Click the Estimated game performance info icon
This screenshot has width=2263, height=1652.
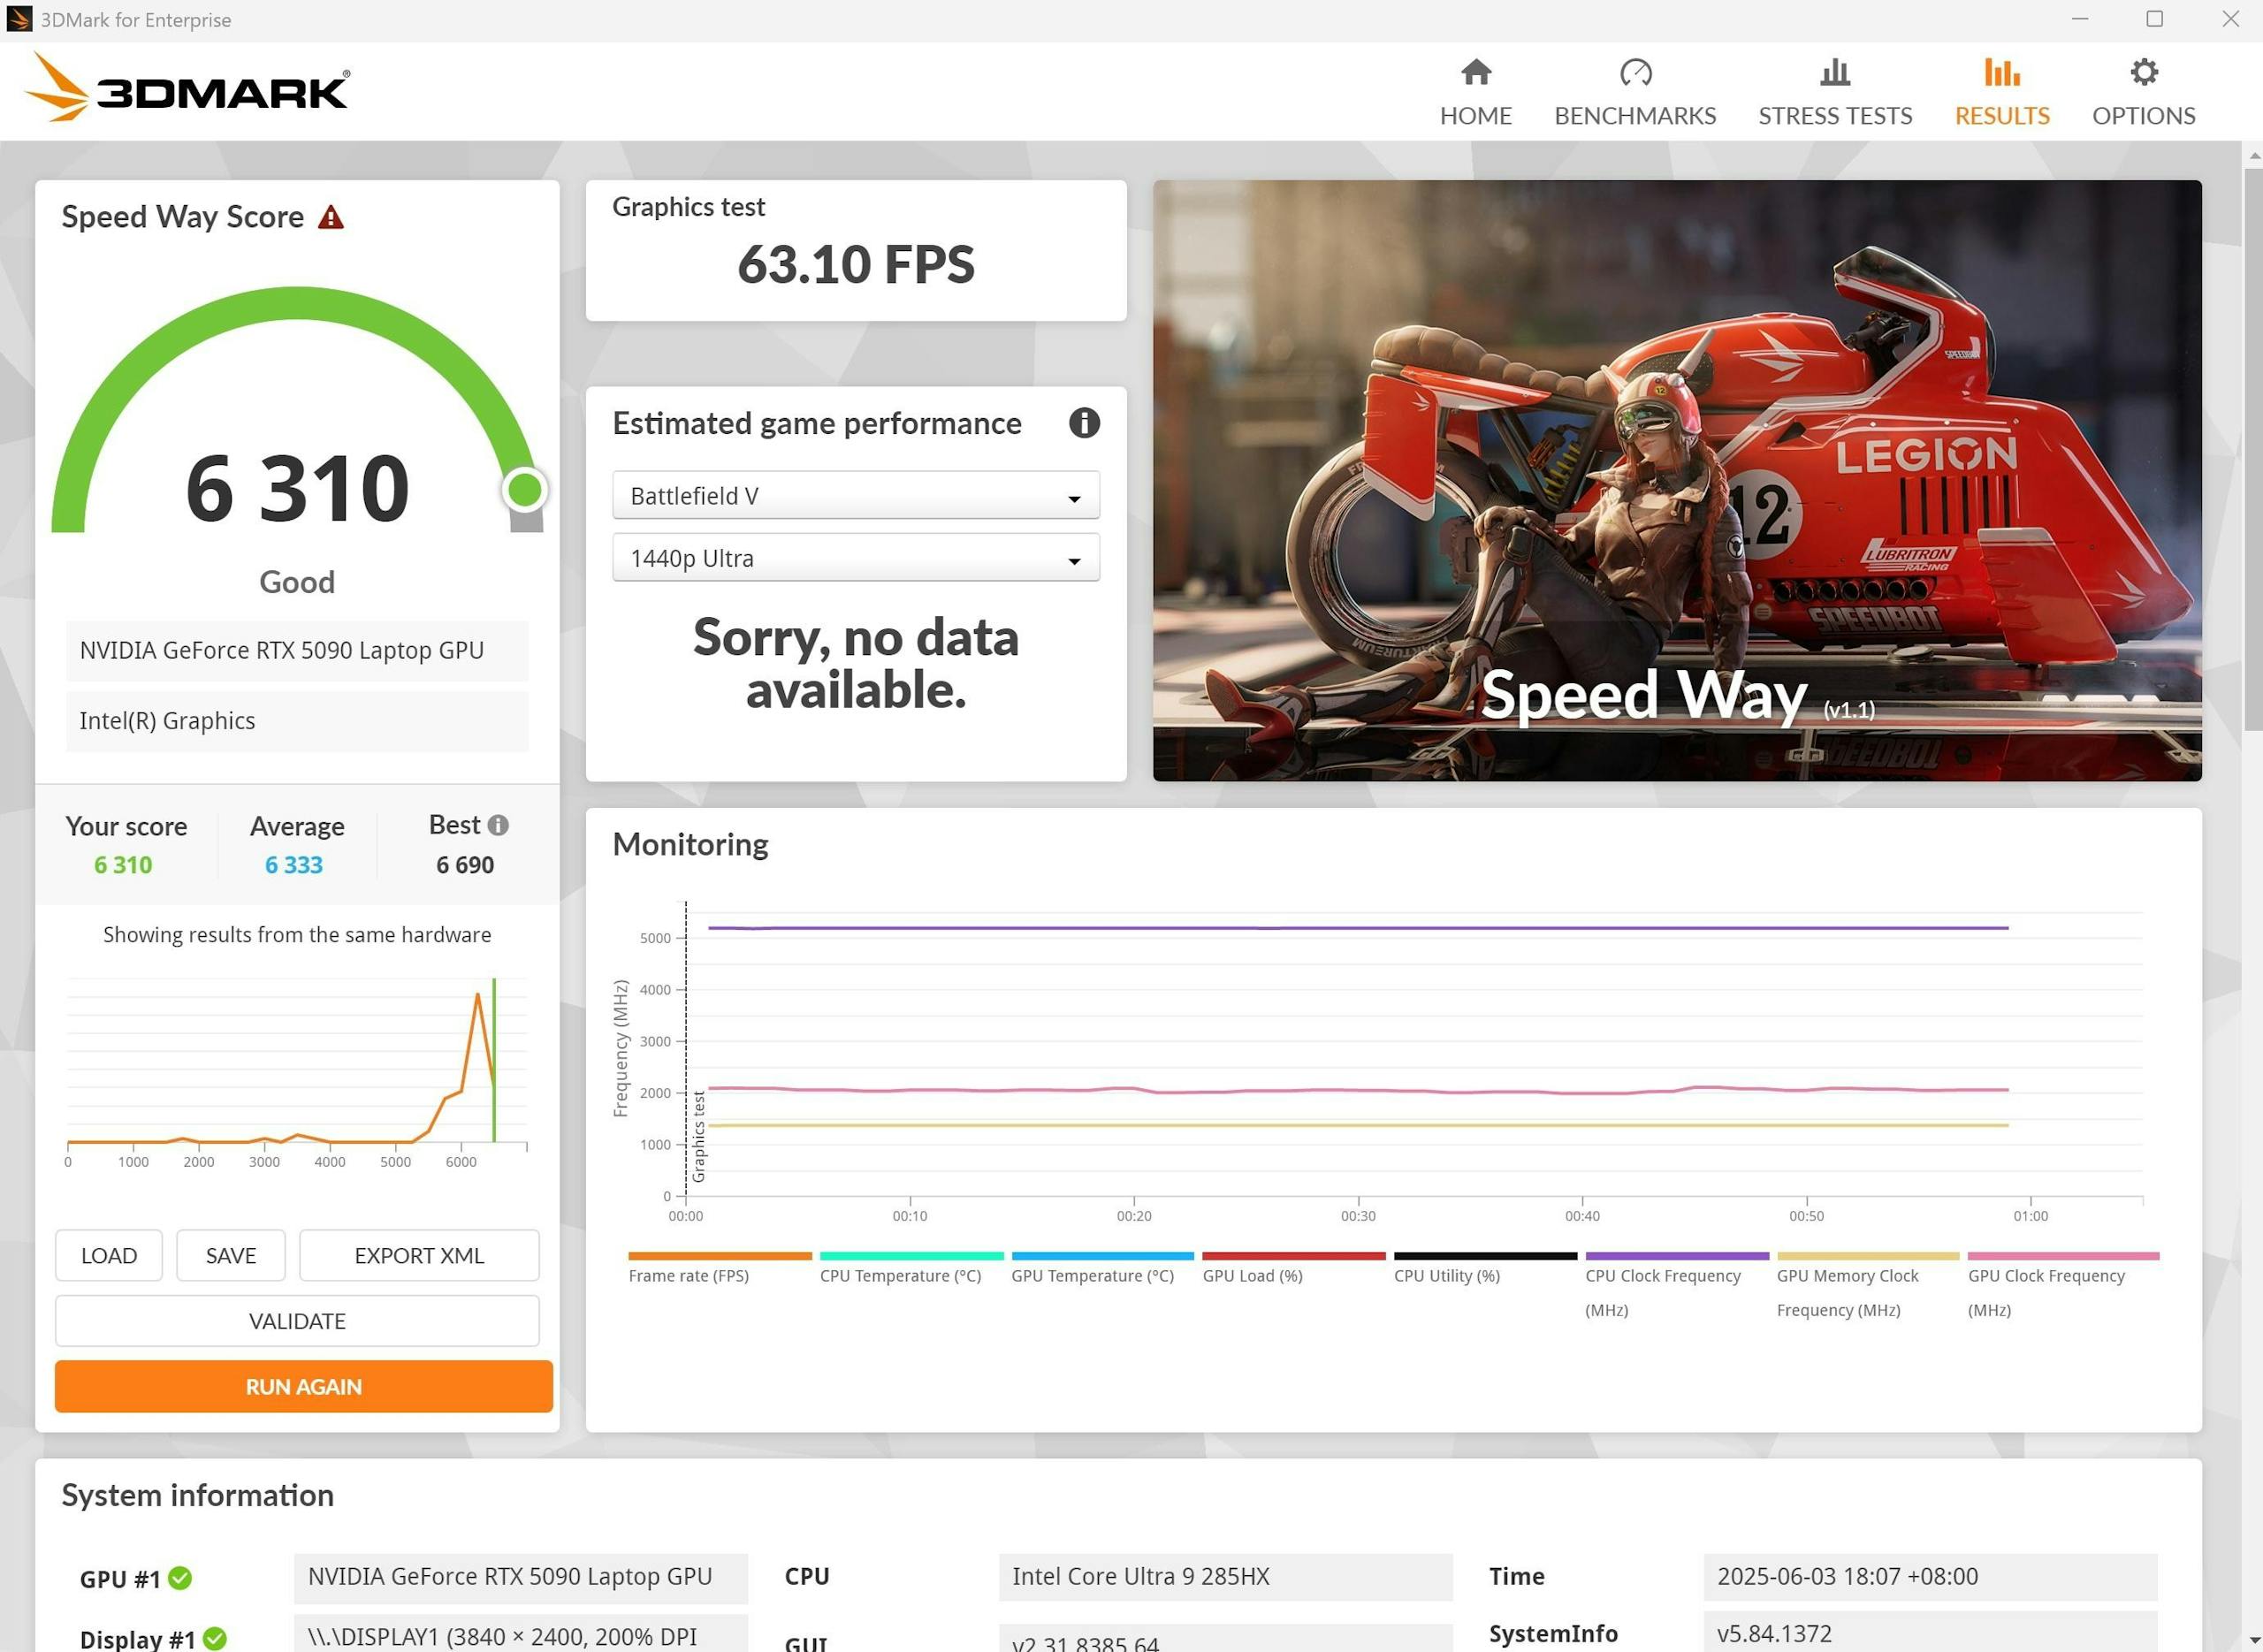pyautogui.click(x=1084, y=423)
